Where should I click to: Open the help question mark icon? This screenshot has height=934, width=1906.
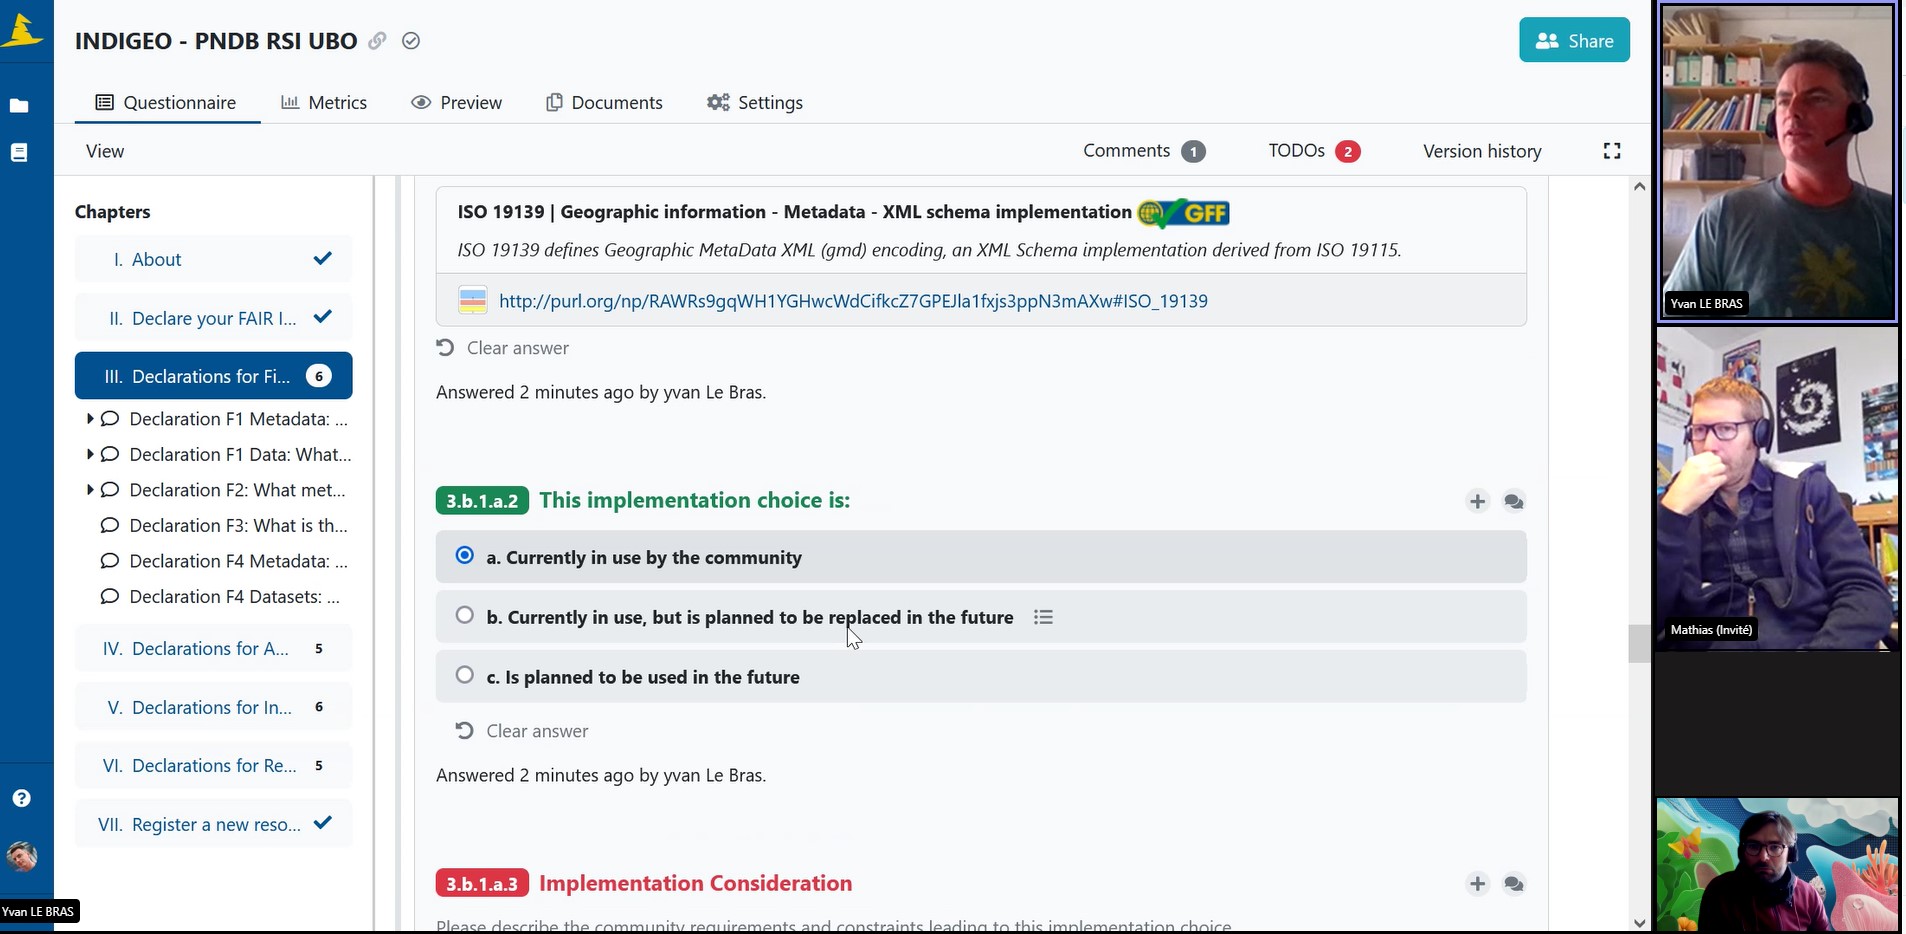point(21,798)
